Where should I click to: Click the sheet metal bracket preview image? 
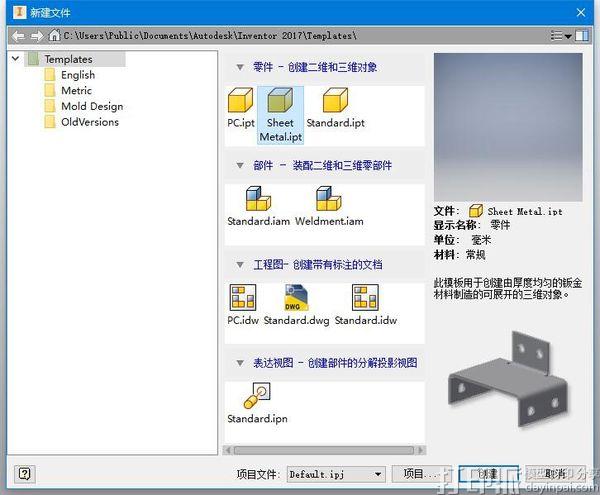click(x=508, y=379)
